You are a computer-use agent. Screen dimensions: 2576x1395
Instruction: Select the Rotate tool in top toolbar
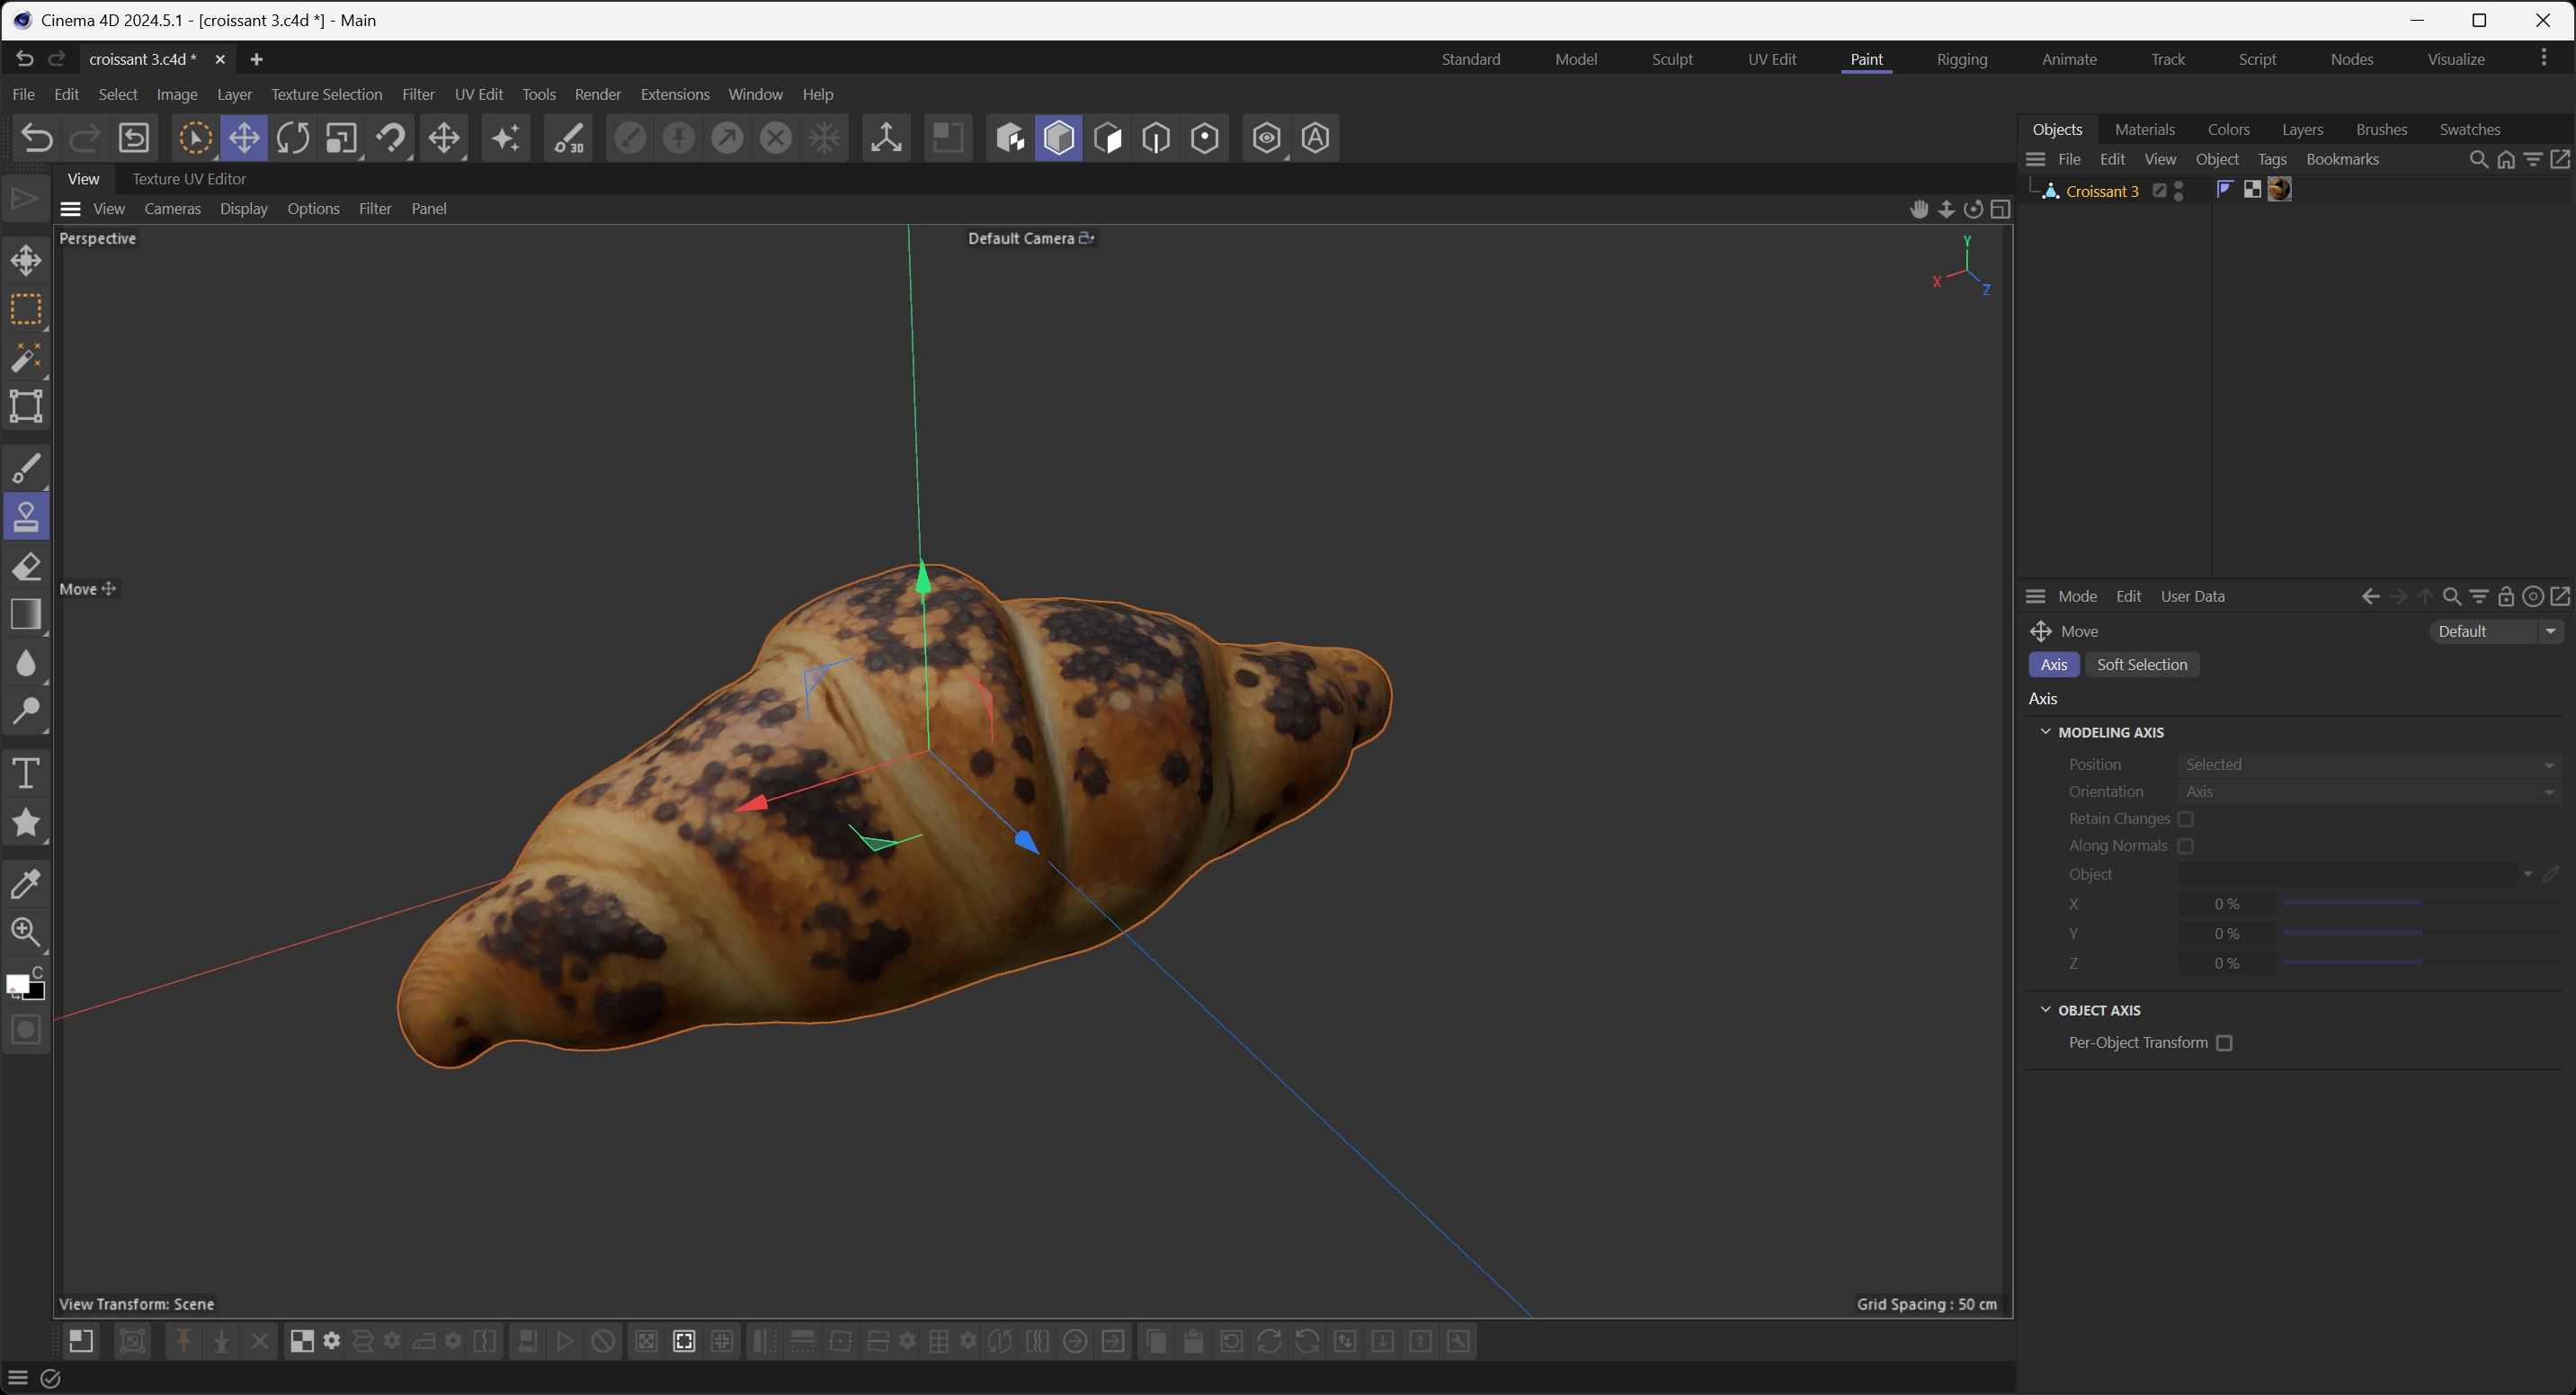click(x=292, y=138)
